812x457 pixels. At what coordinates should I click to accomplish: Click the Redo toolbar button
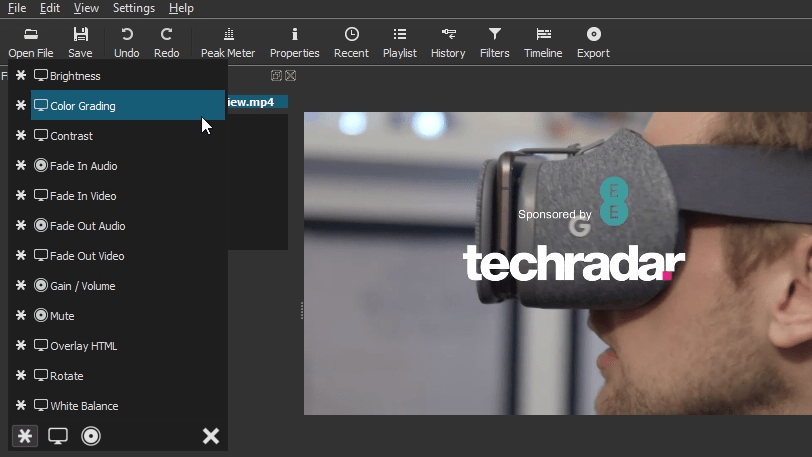tap(166, 42)
